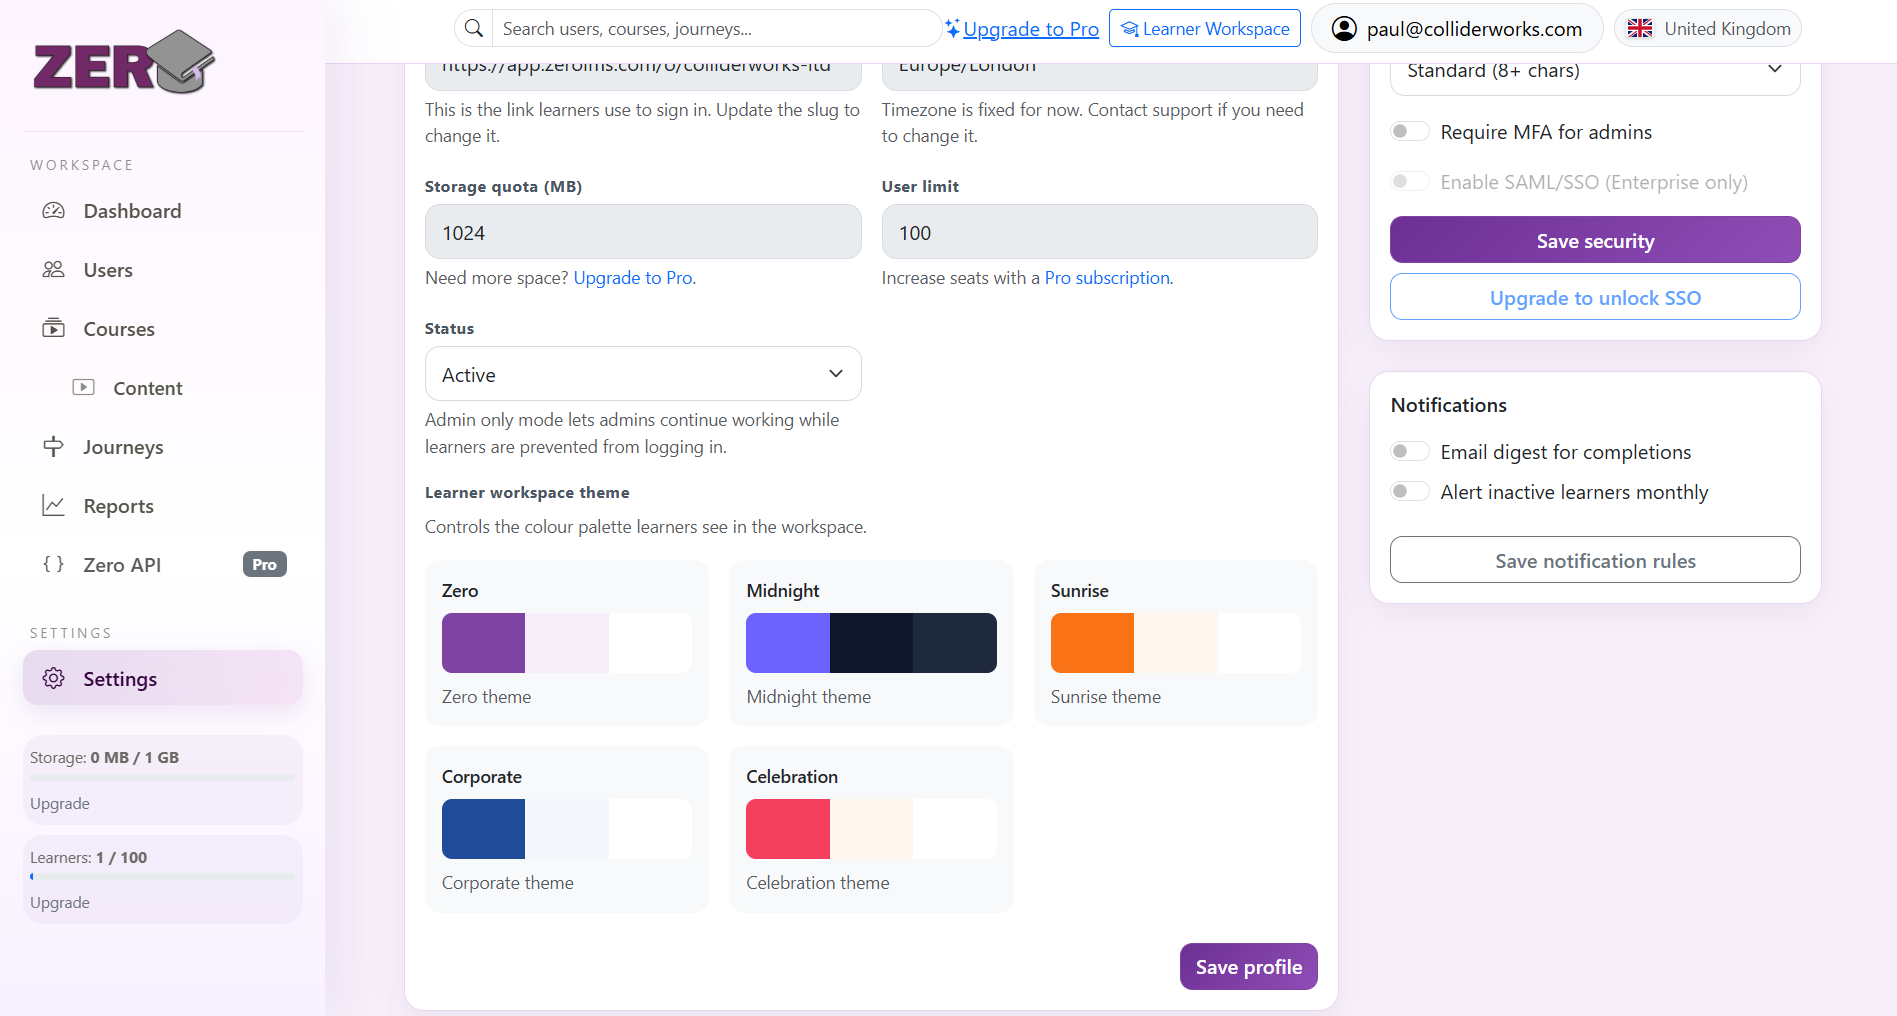This screenshot has width=1897, height=1016.
Task: Expand the password policy Standard dropdown
Action: (1594, 72)
